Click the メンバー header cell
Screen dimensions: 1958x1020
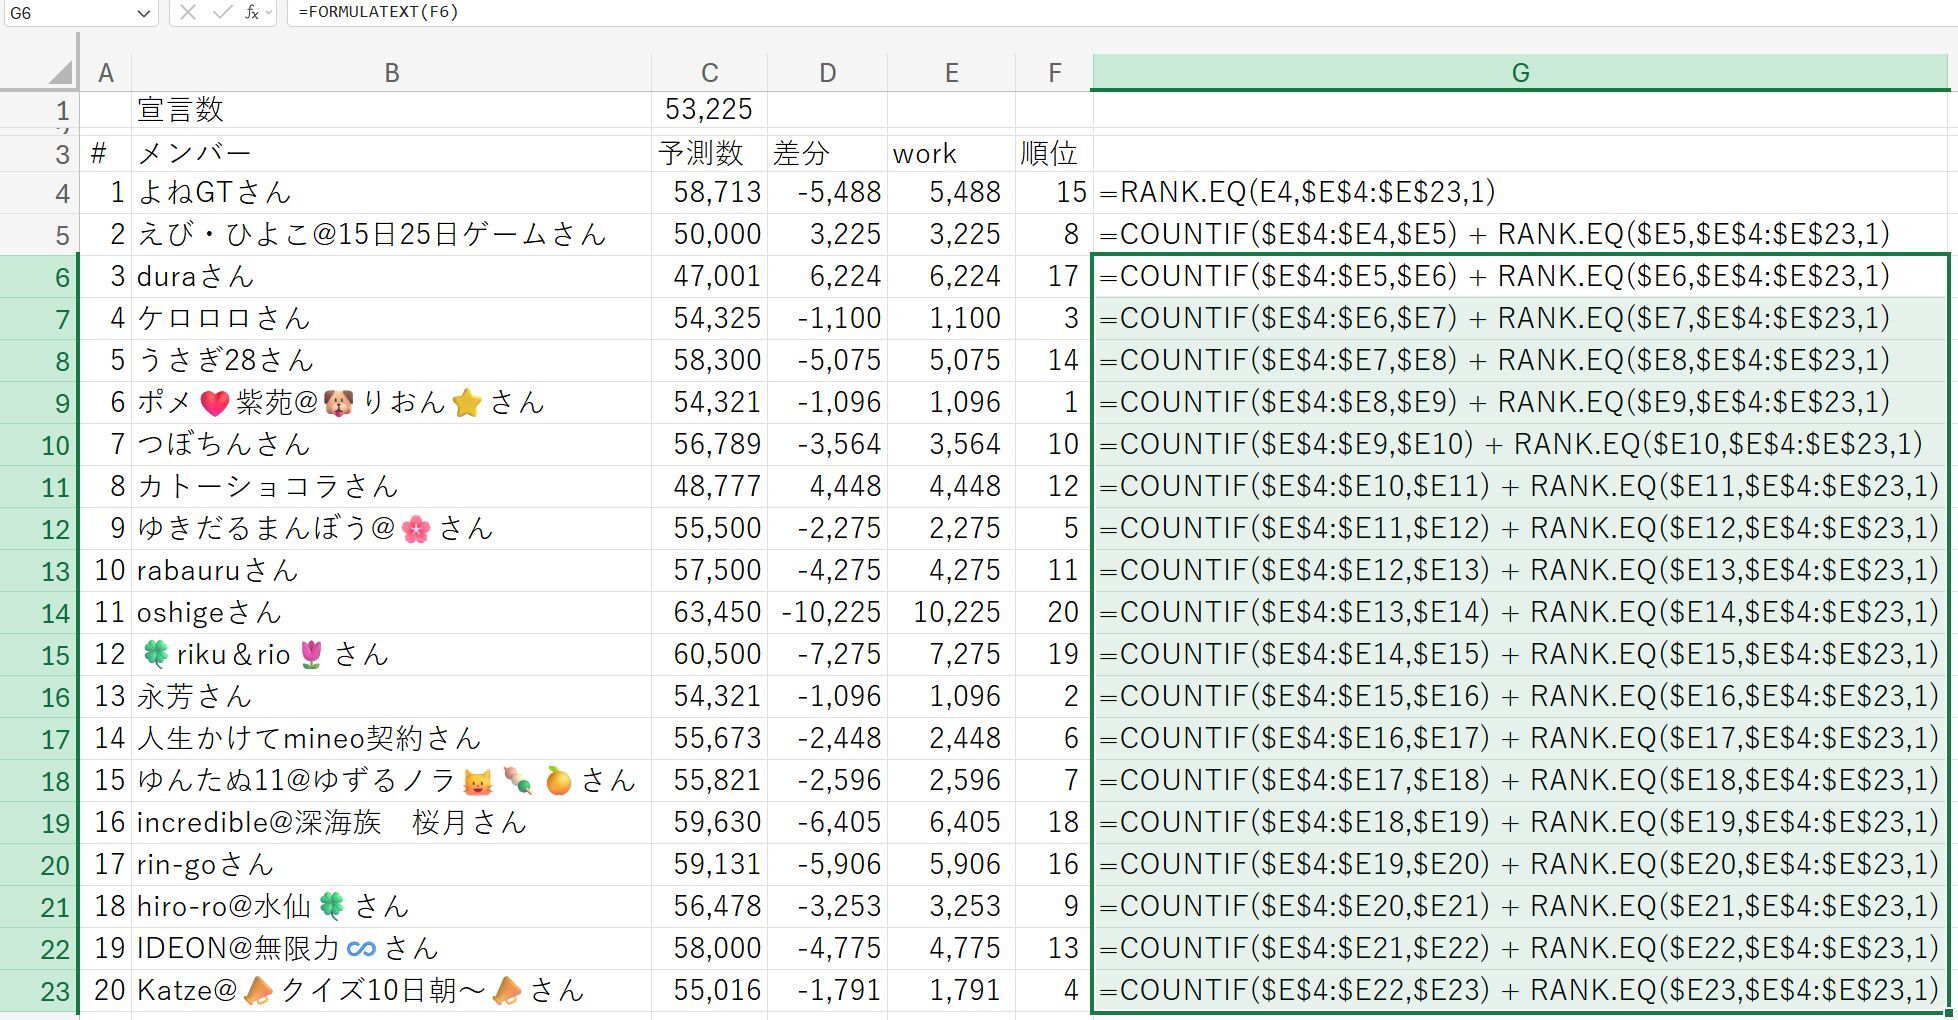coord(391,153)
